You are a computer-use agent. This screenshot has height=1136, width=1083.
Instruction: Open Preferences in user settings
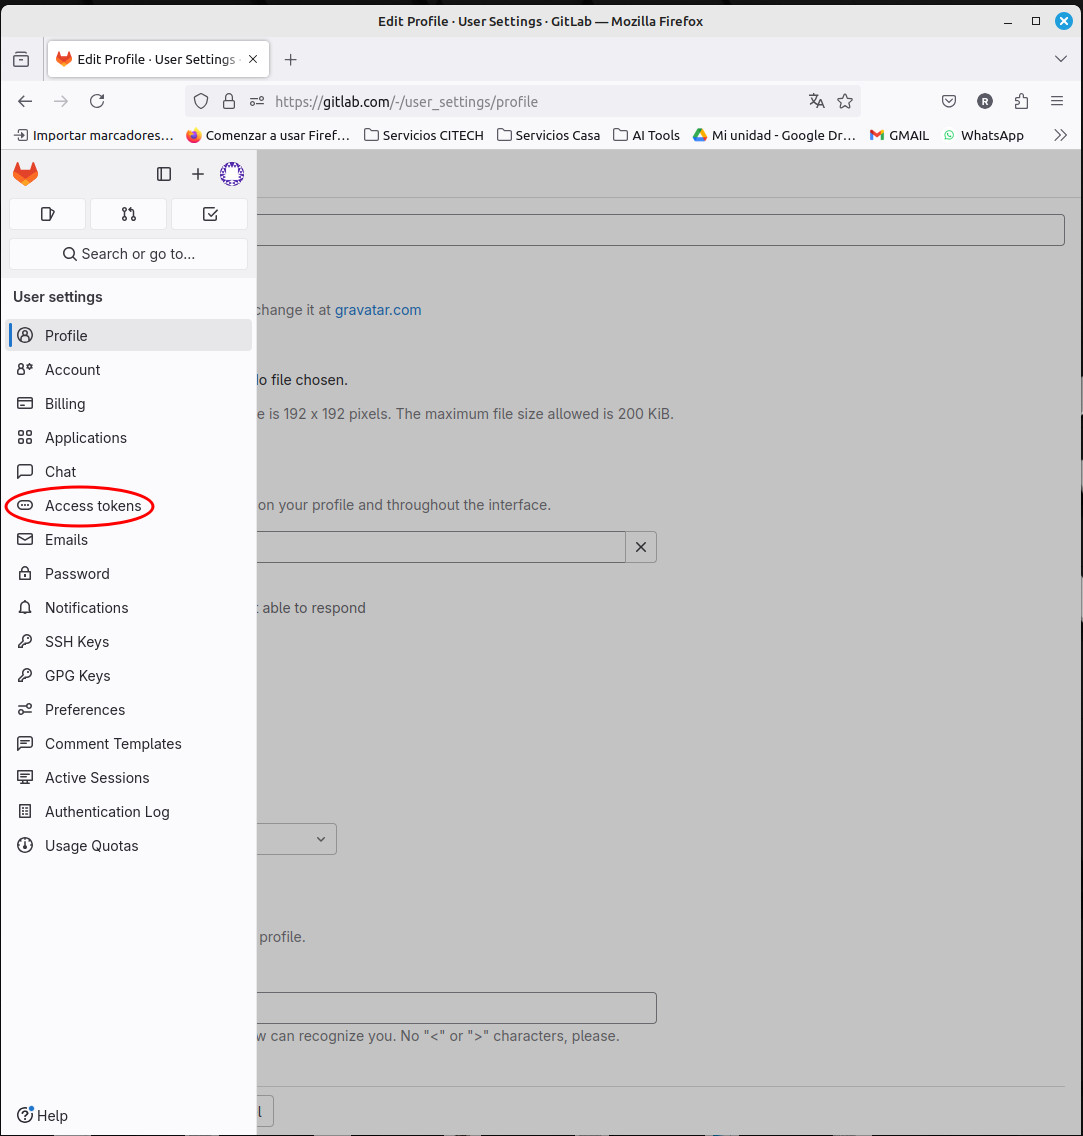(85, 710)
